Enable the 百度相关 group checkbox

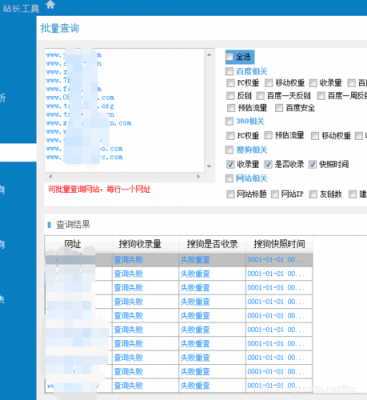229,71
